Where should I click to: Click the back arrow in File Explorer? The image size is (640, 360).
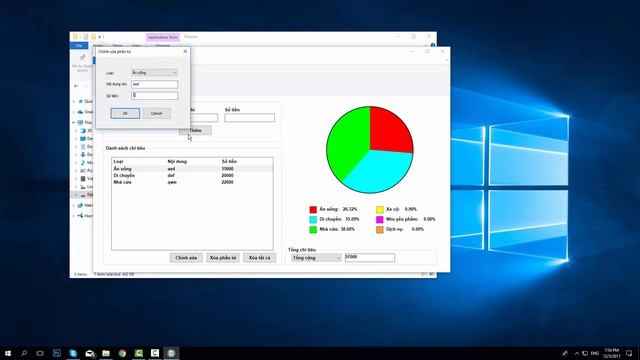[x=76, y=86]
